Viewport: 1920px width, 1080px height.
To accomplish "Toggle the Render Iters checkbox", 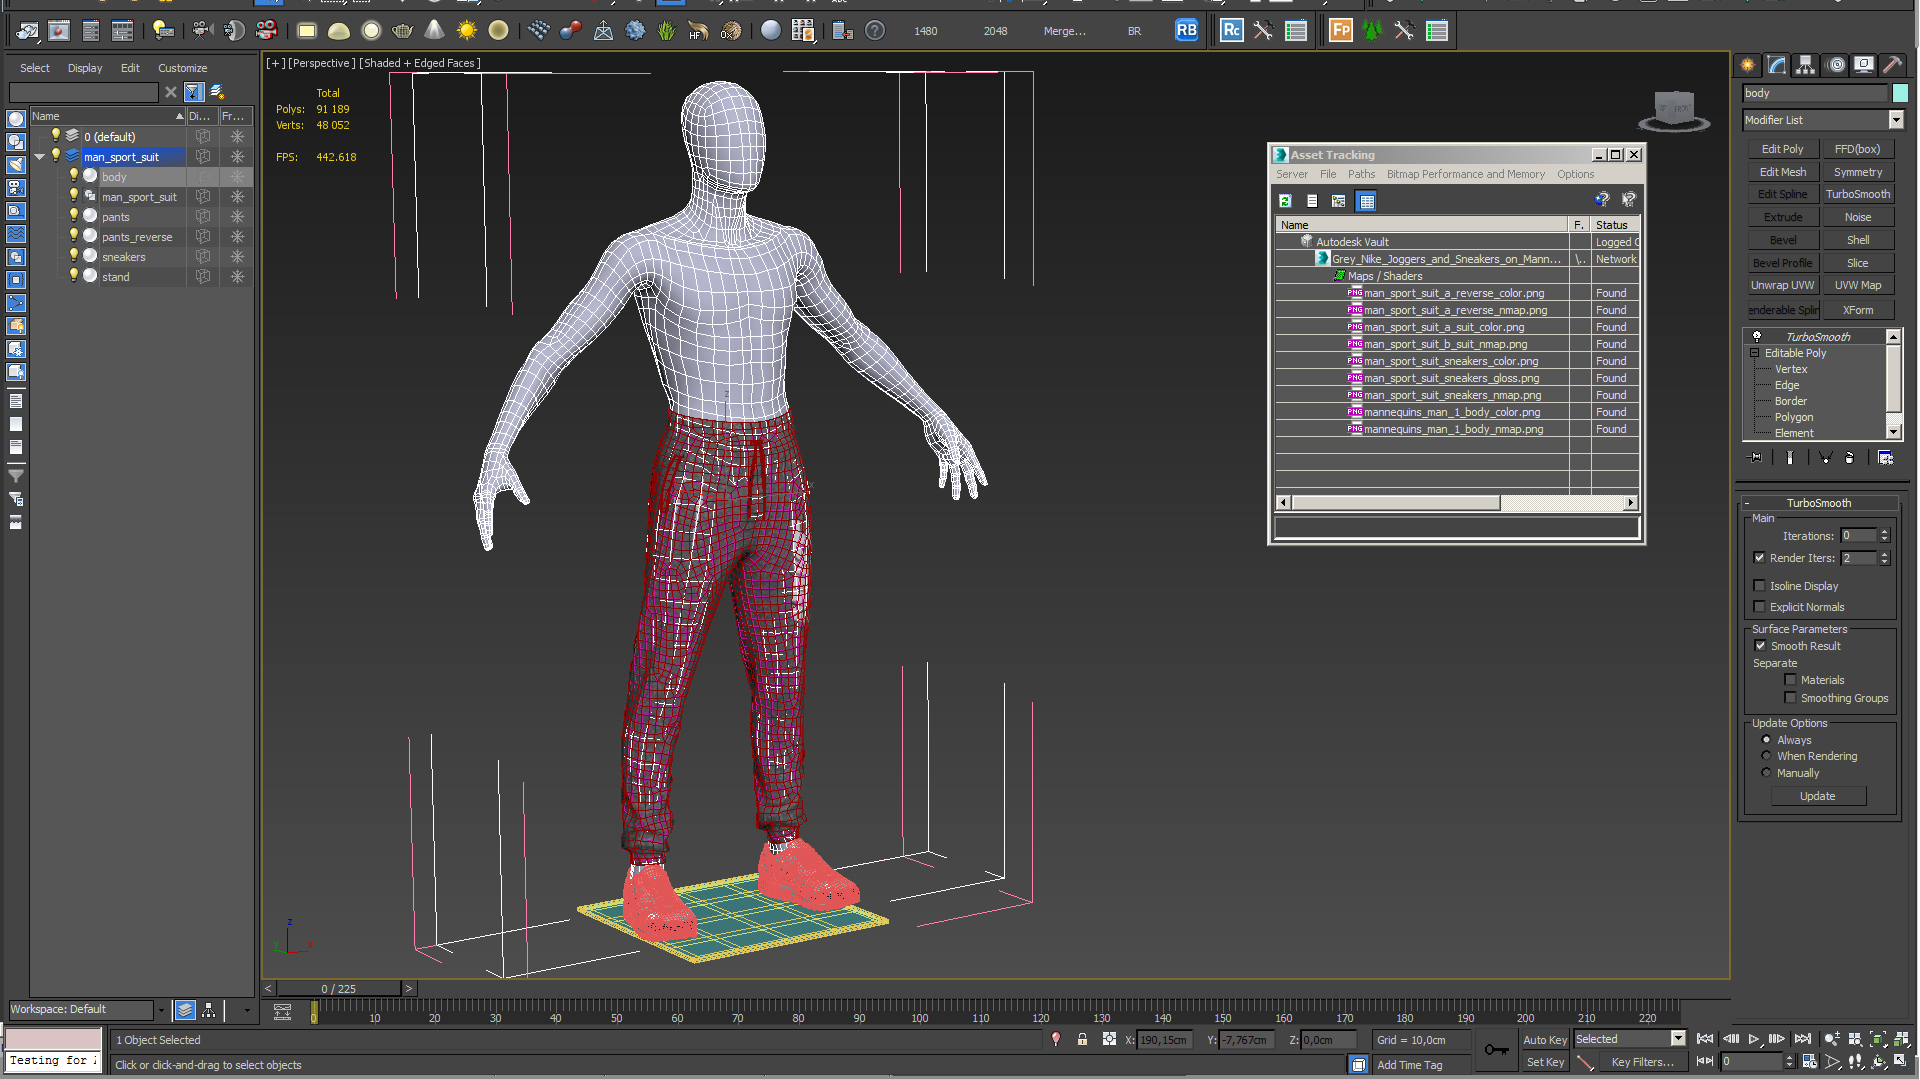I will coord(1759,558).
